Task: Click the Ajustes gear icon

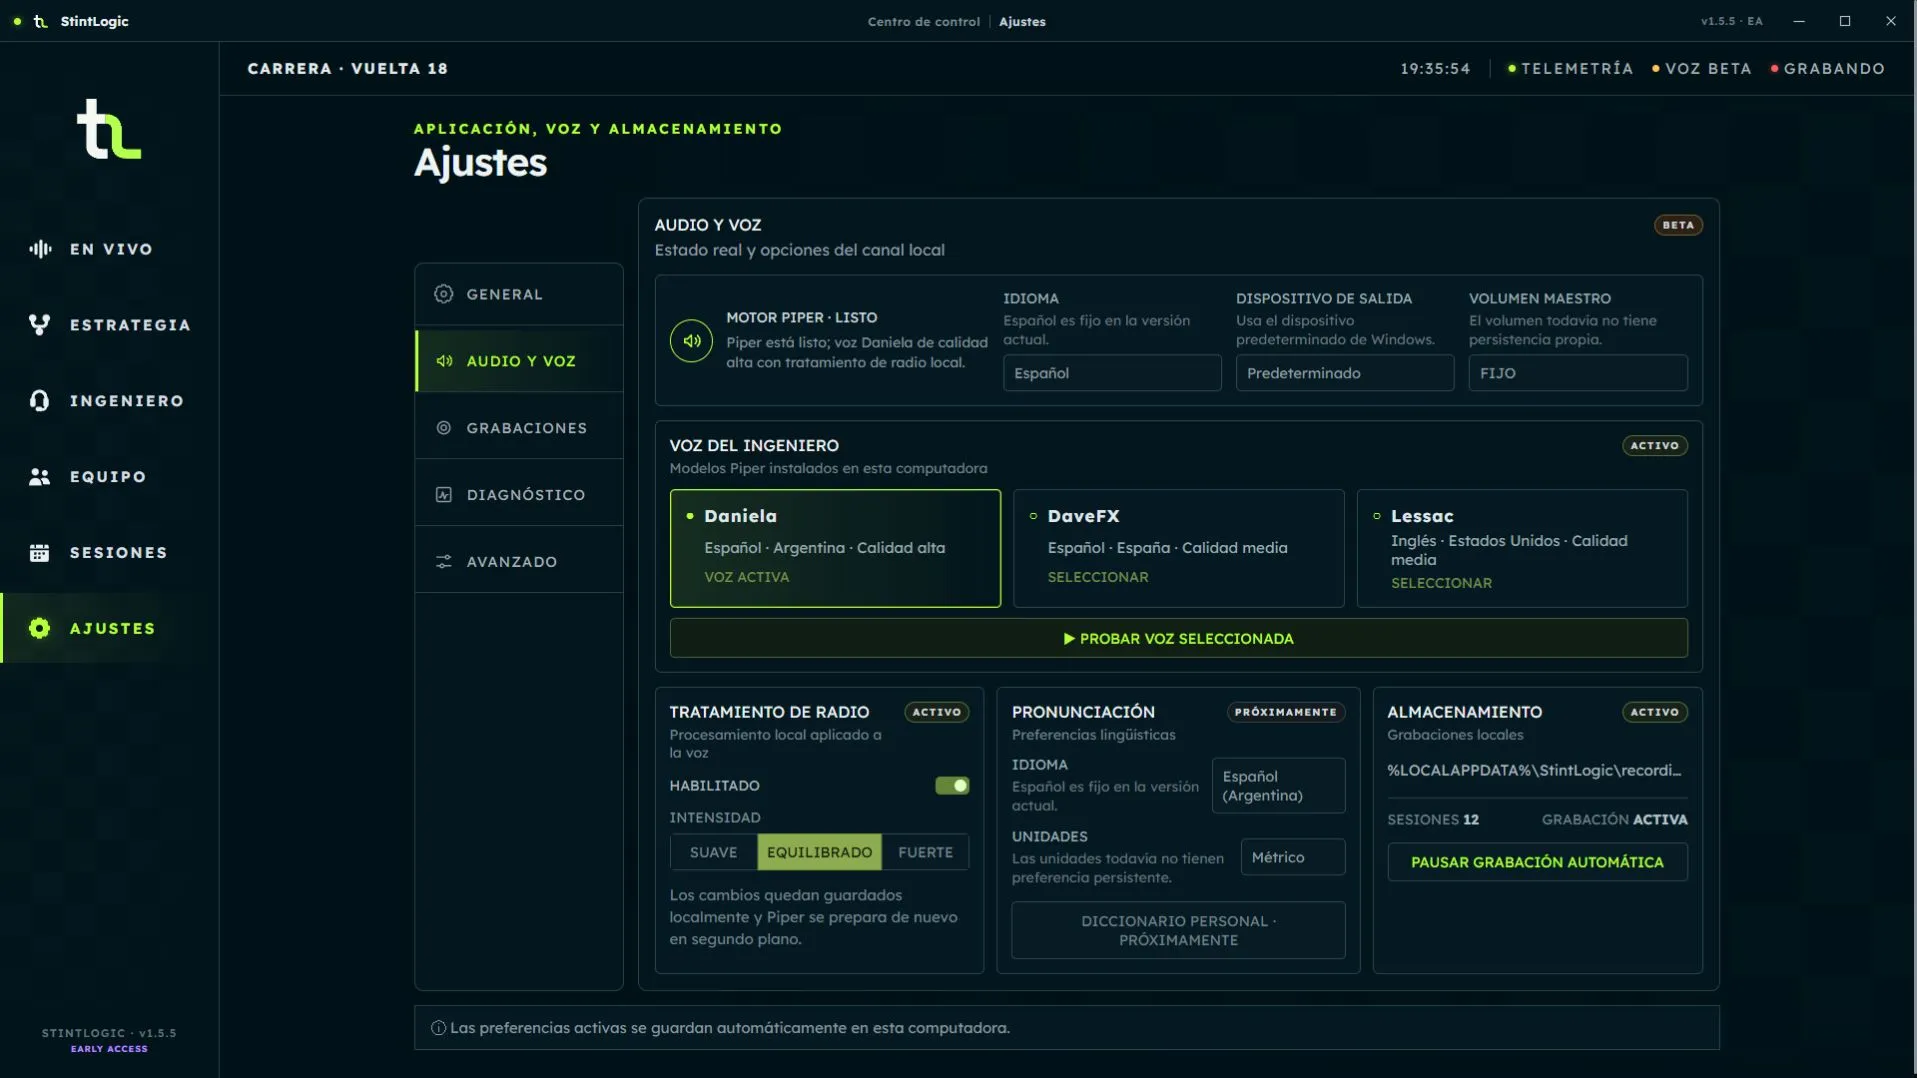Action: 40,629
